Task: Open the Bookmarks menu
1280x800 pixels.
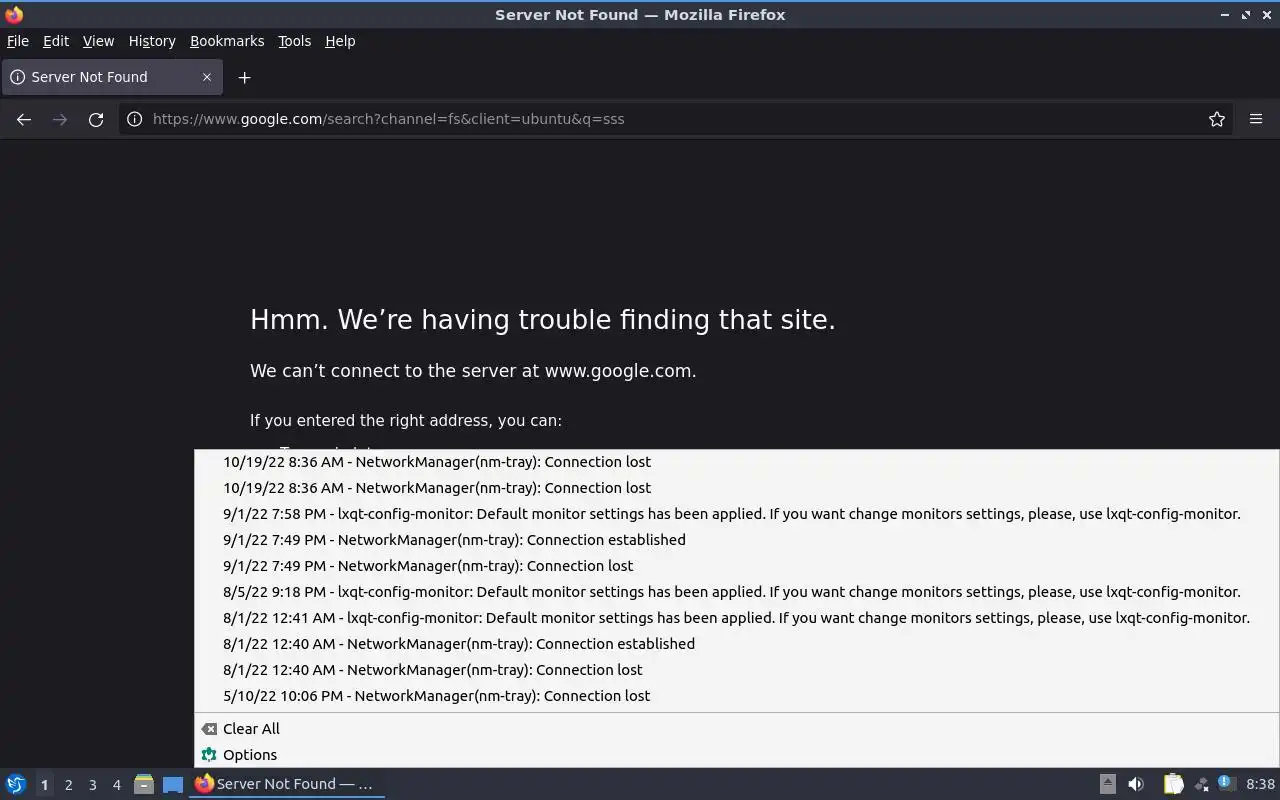Action: click(227, 41)
